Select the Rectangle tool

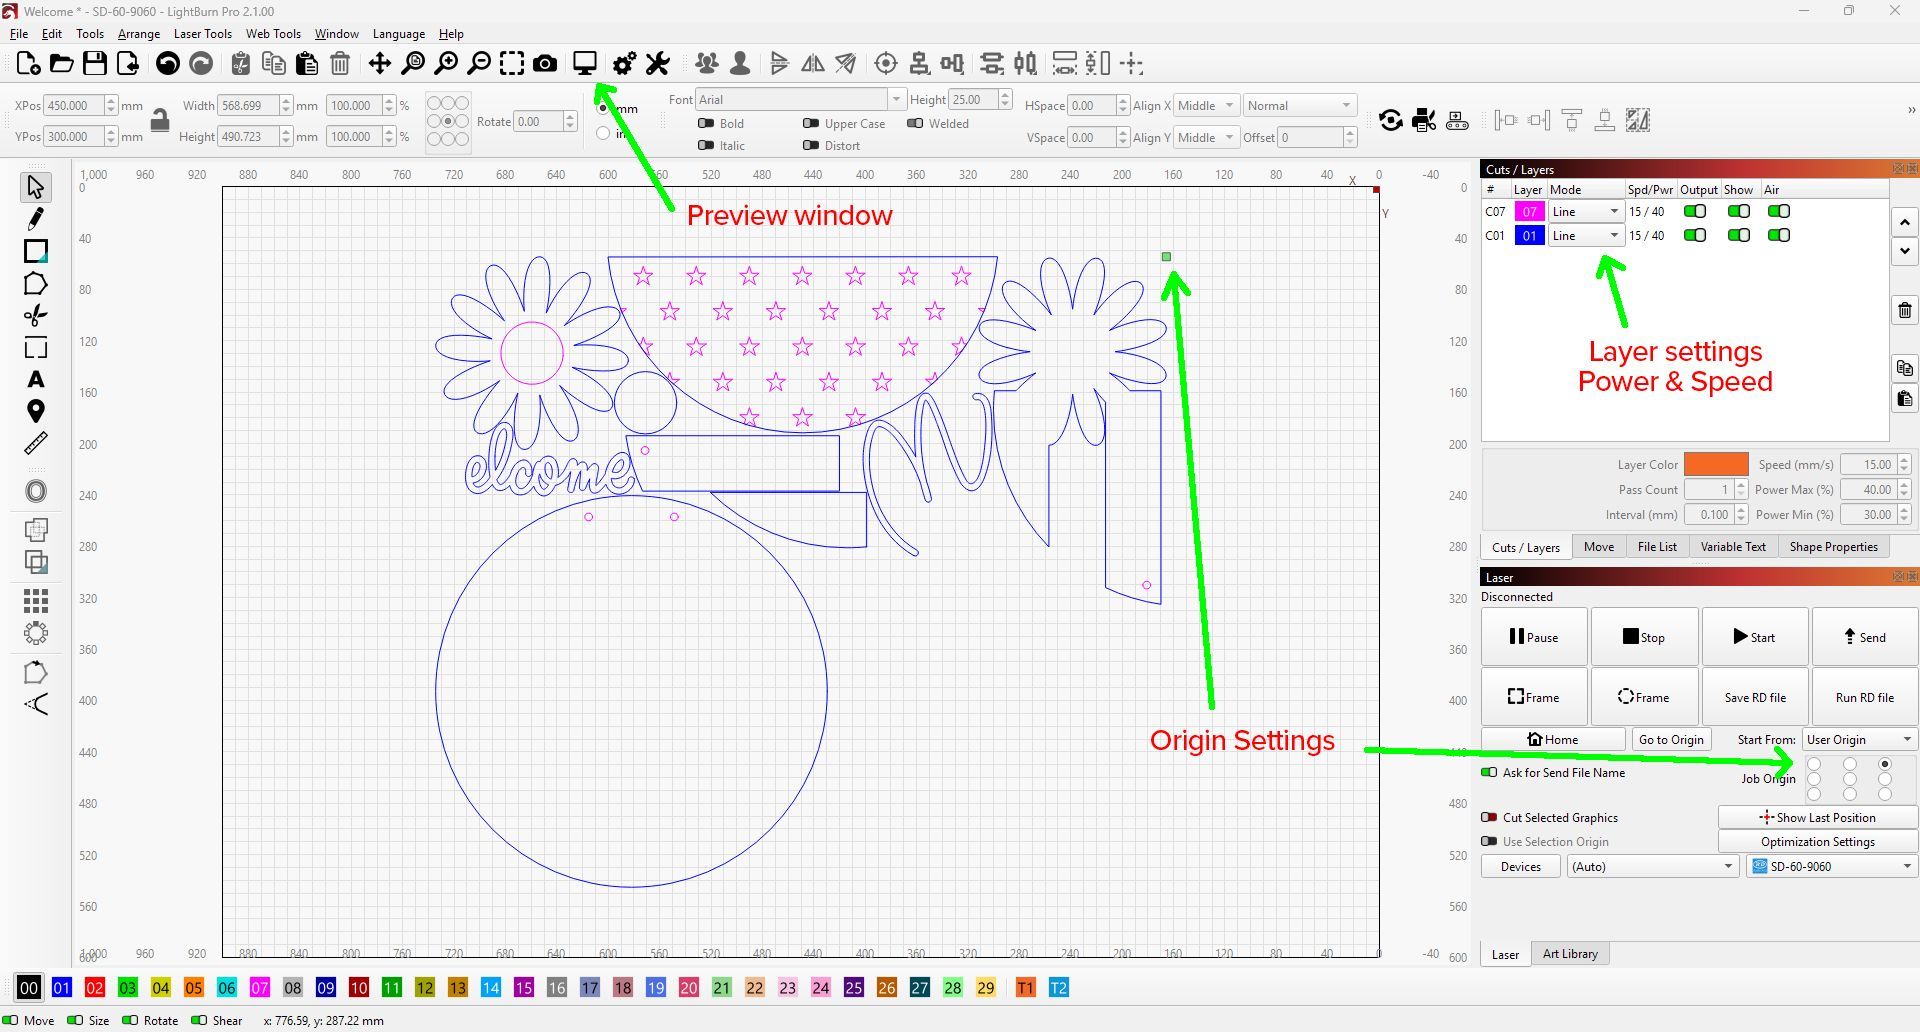(36, 251)
